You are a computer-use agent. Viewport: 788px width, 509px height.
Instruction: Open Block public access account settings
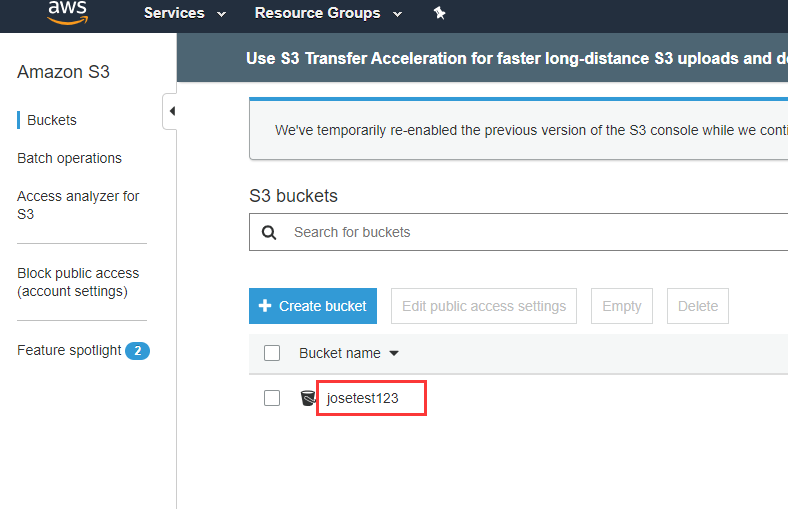(x=78, y=282)
